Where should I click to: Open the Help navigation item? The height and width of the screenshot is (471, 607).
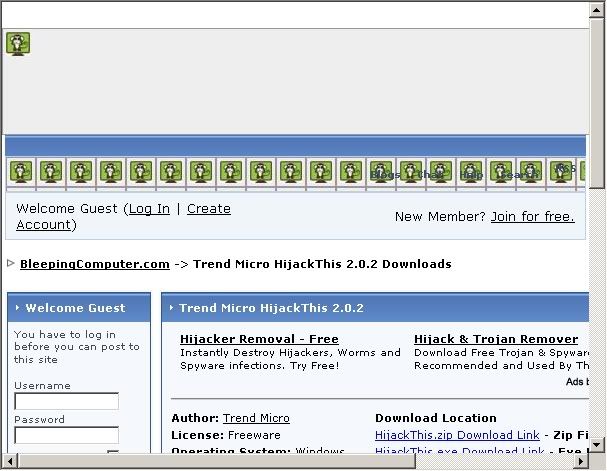point(471,175)
